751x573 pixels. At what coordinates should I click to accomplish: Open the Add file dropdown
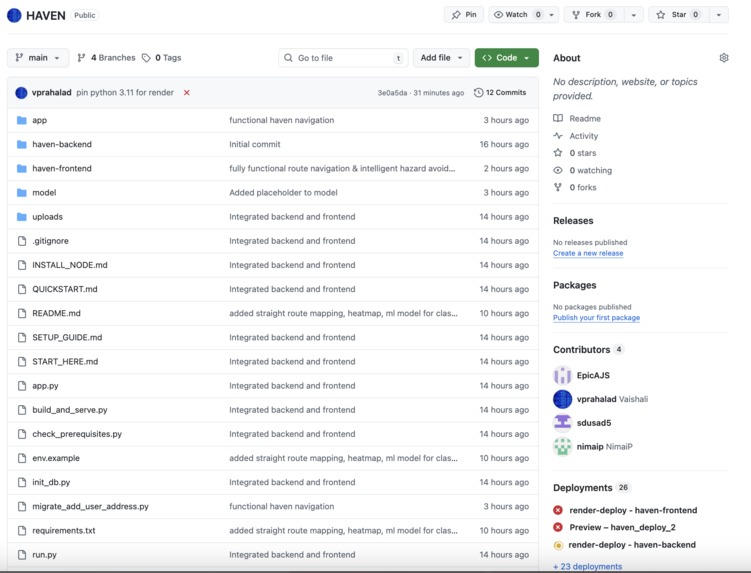point(441,58)
